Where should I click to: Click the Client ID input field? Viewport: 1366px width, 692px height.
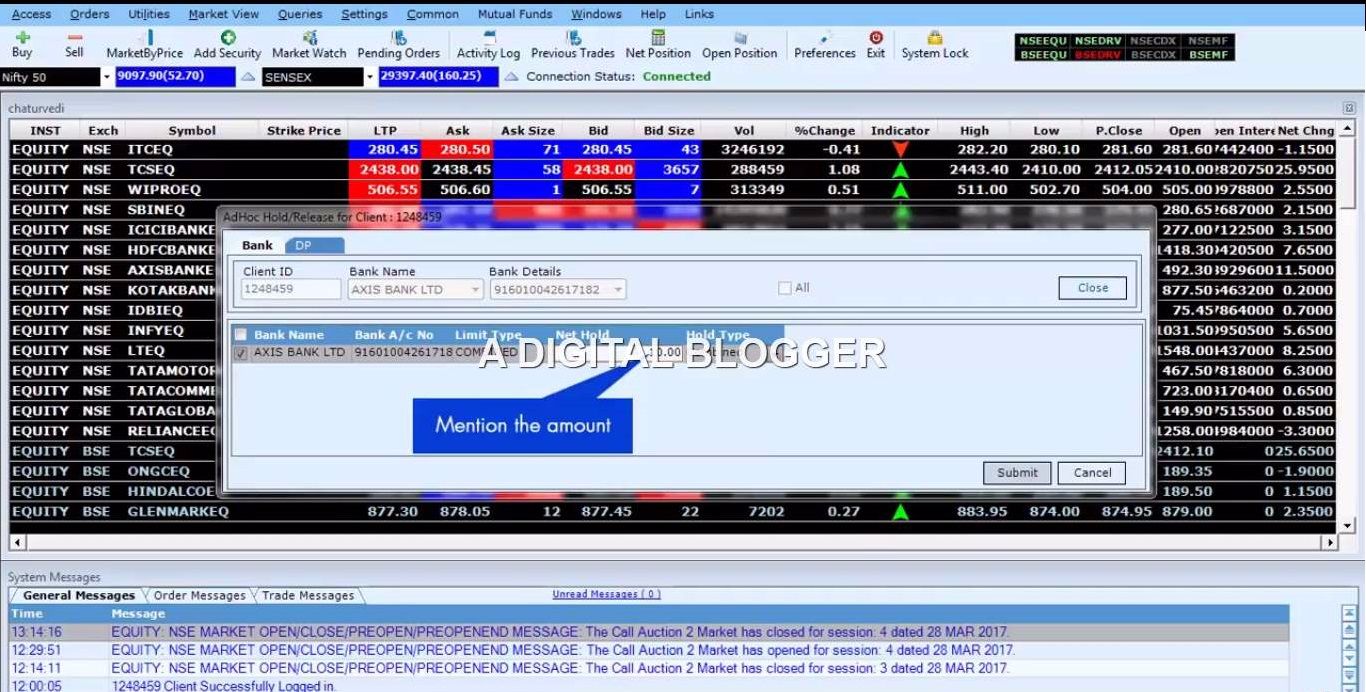tap(291, 289)
